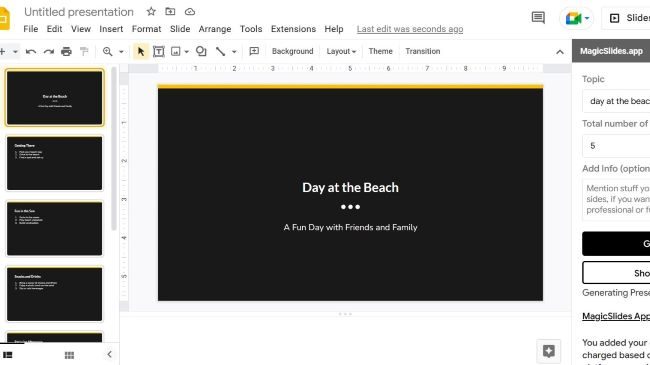Open the Layout dropdown

tap(341, 51)
